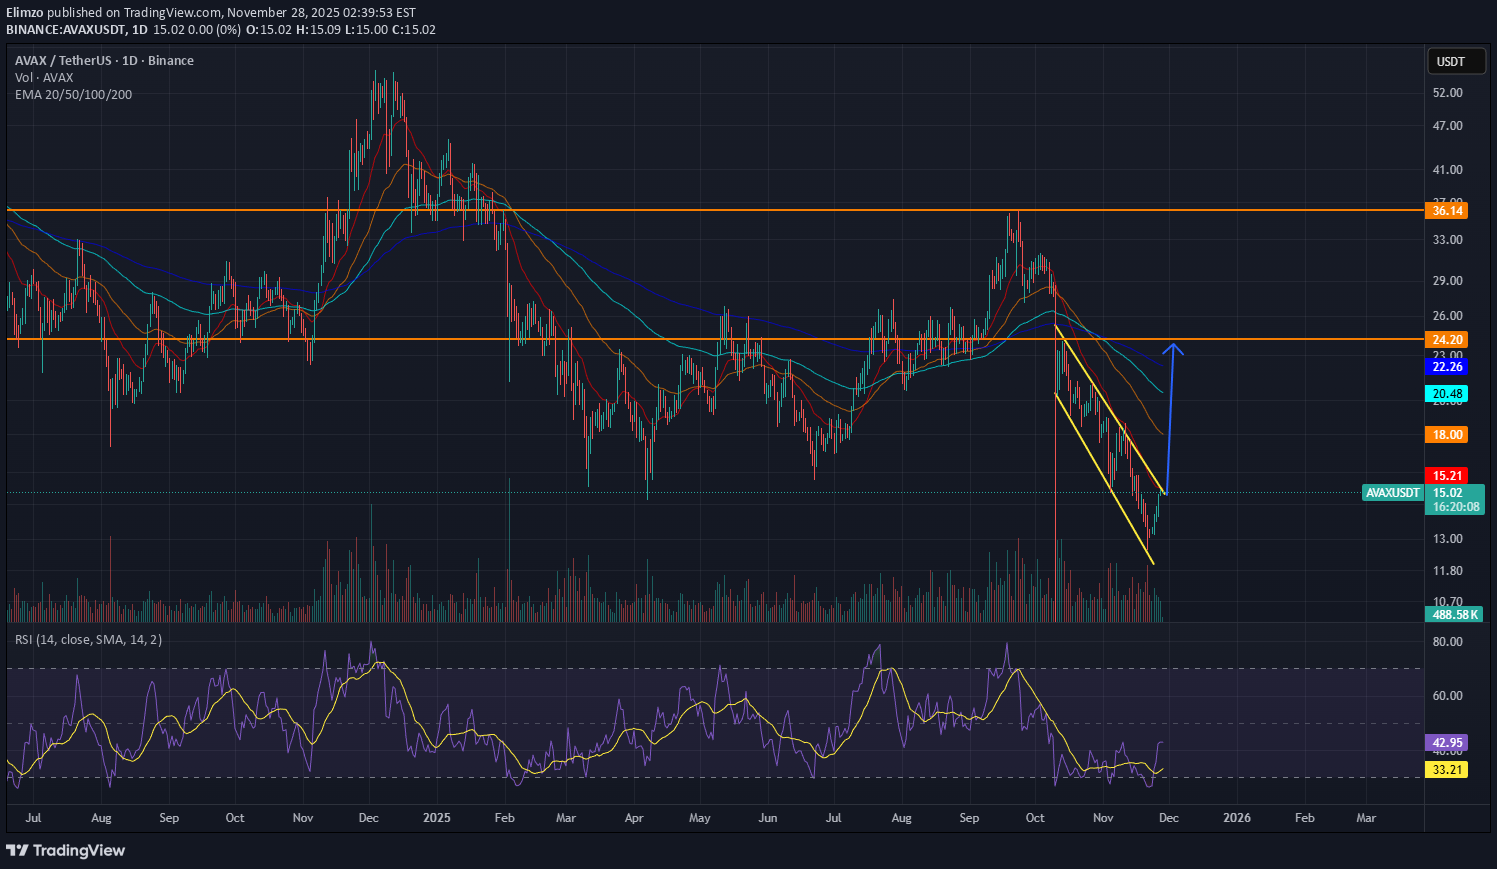Click the cyan 20.48 EMA price label
This screenshot has width=1497, height=869.
tap(1447, 394)
